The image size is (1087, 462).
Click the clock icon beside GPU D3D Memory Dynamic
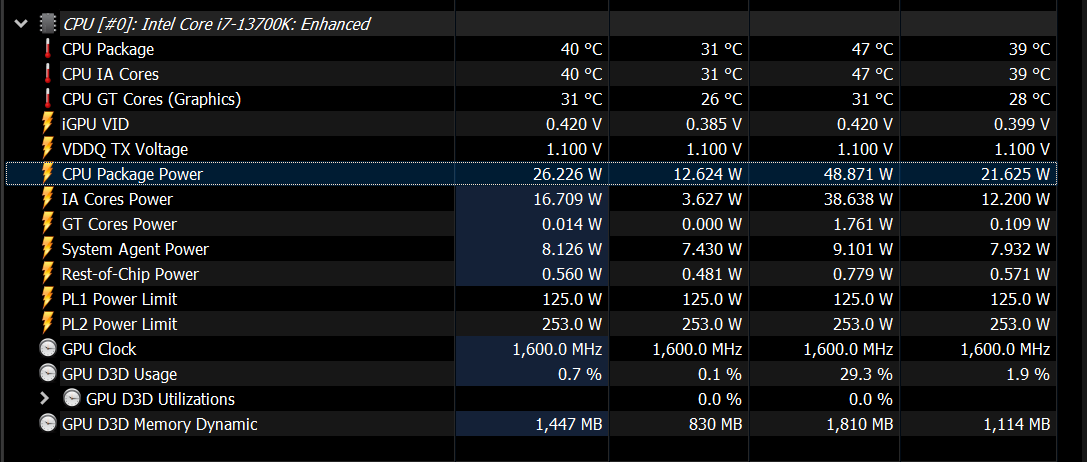pyautogui.click(x=47, y=423)
